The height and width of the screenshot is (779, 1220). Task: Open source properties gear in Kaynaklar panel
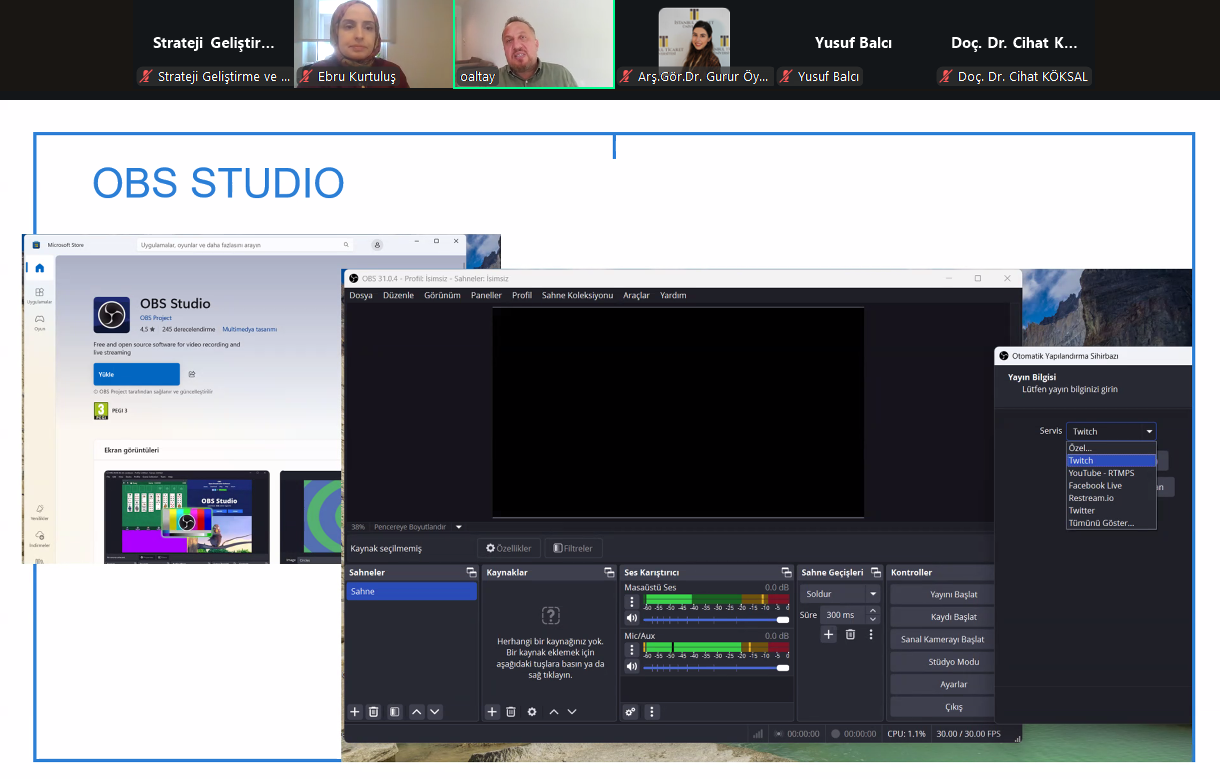pos(532,712)
